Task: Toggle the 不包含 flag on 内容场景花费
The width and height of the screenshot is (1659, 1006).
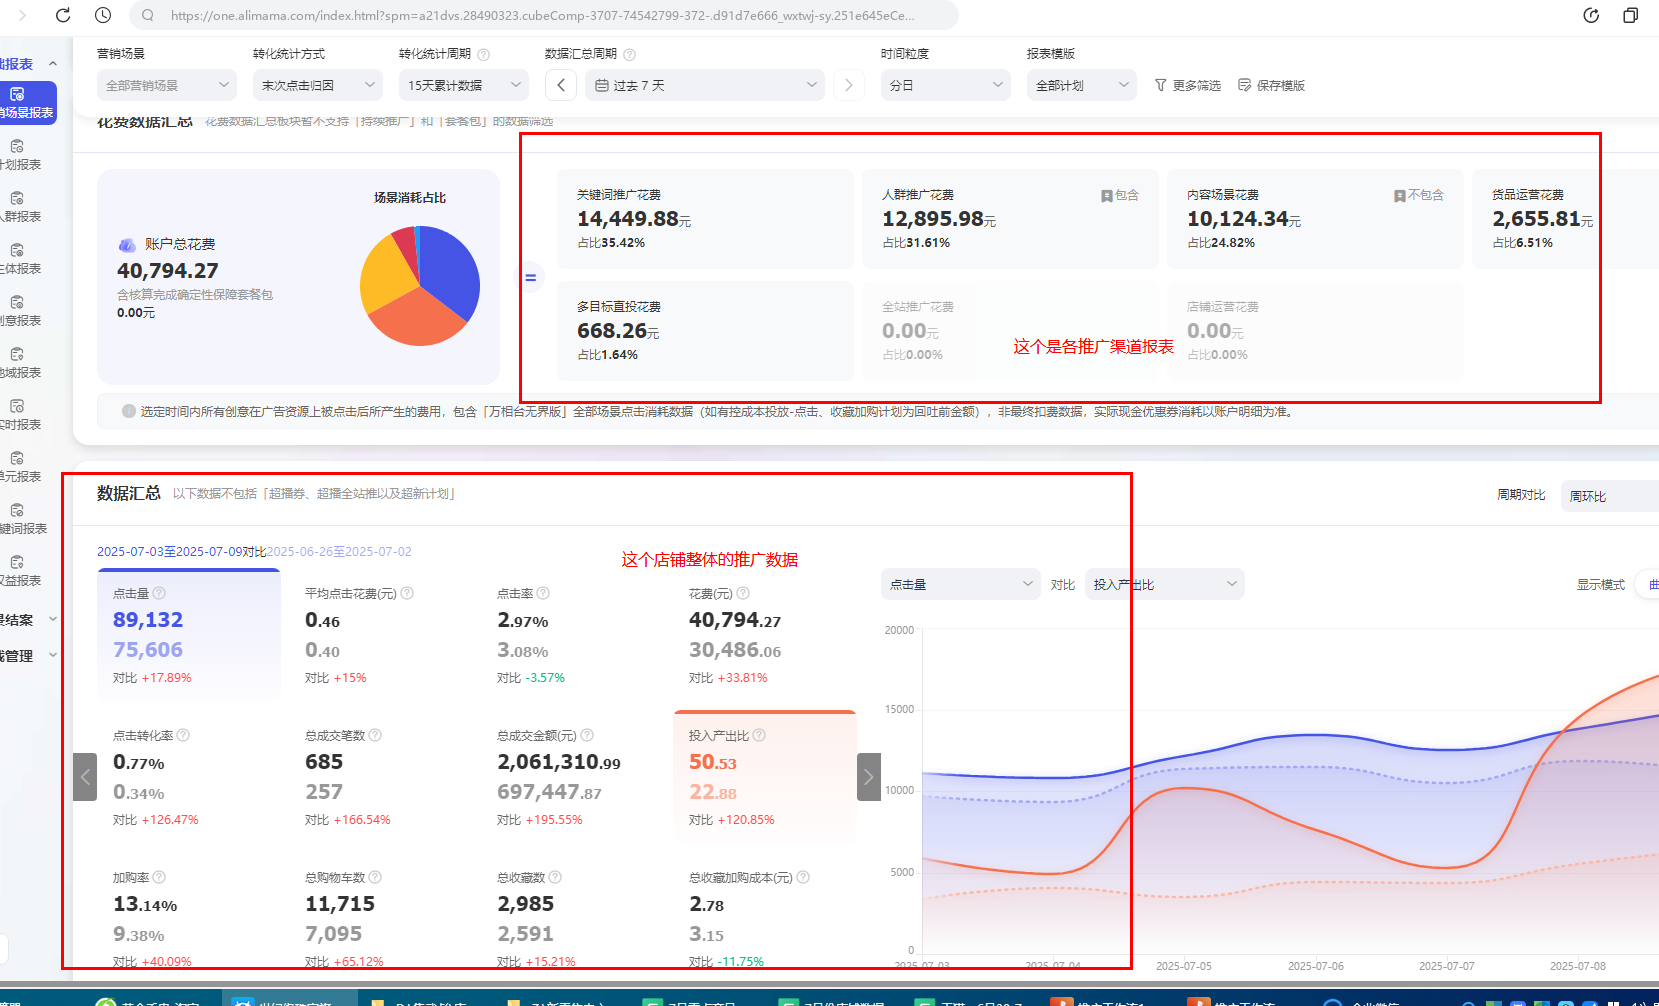Action: click(1418, 196)
